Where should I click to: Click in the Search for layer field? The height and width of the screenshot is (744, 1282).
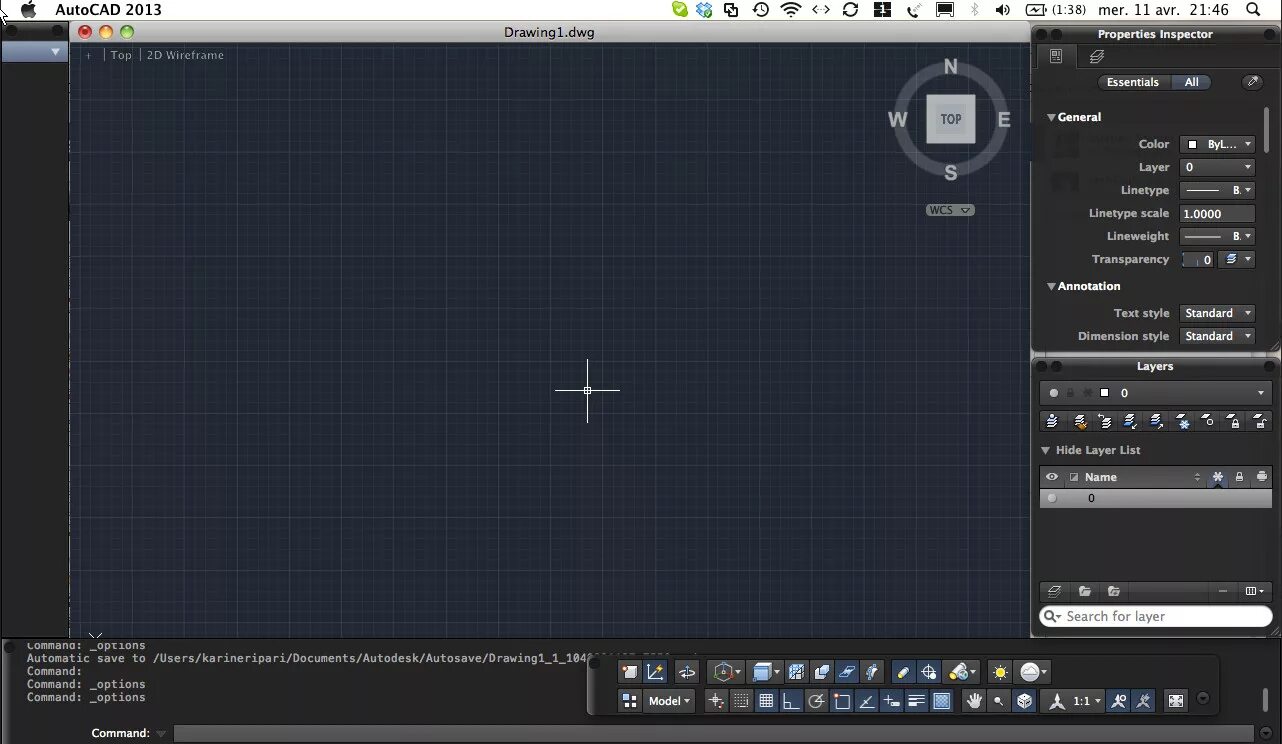pyautogui.click(x=1155, y=616)
